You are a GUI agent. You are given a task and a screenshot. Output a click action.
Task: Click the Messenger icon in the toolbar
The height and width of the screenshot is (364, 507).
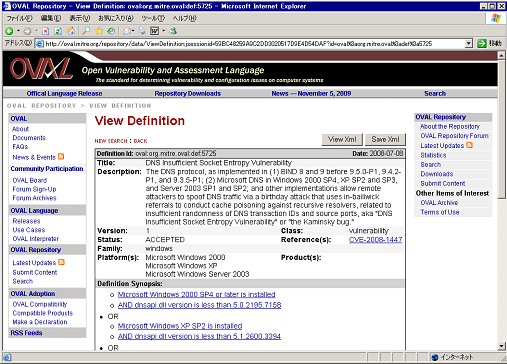click(173, 31)
